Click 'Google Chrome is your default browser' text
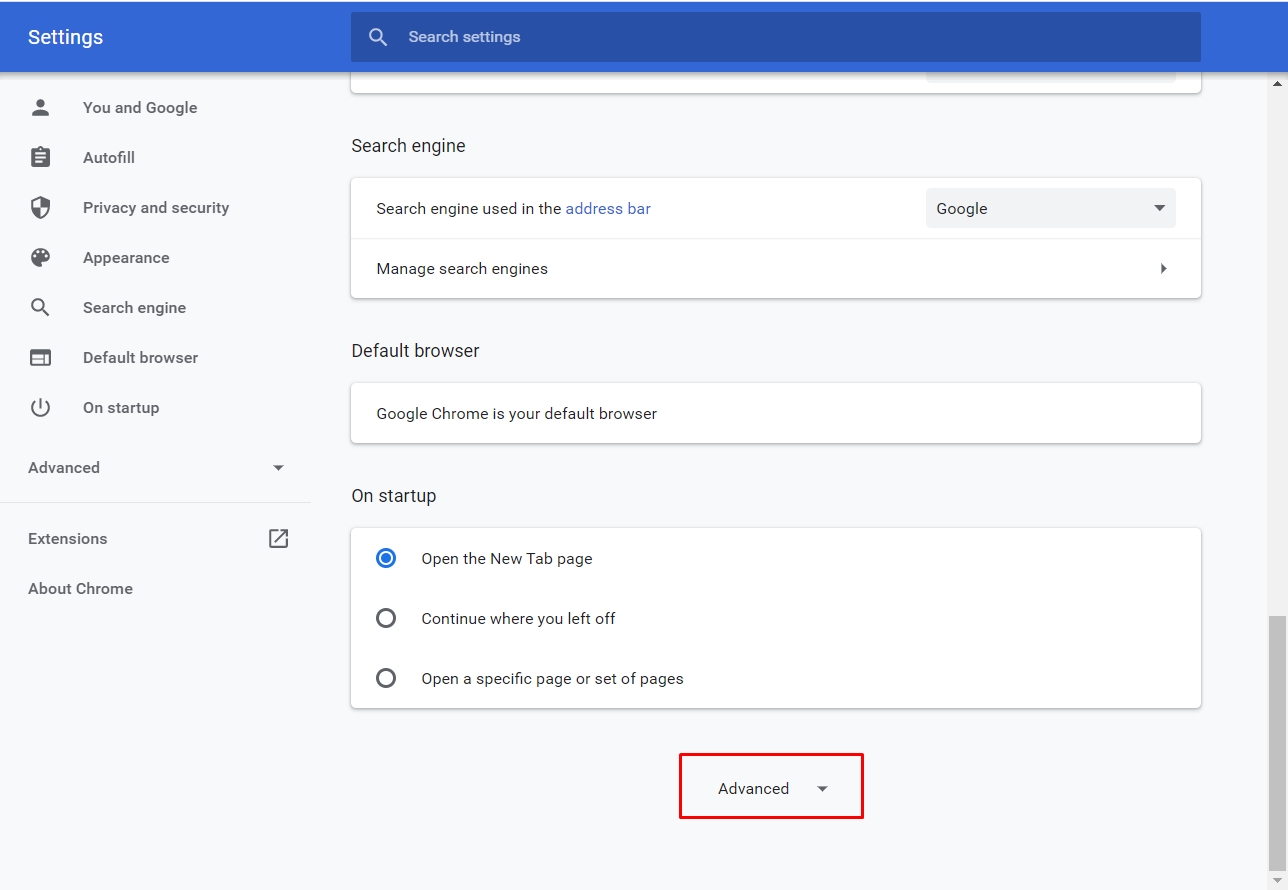This screenshot has height=890, width=1288. (516, 413)
